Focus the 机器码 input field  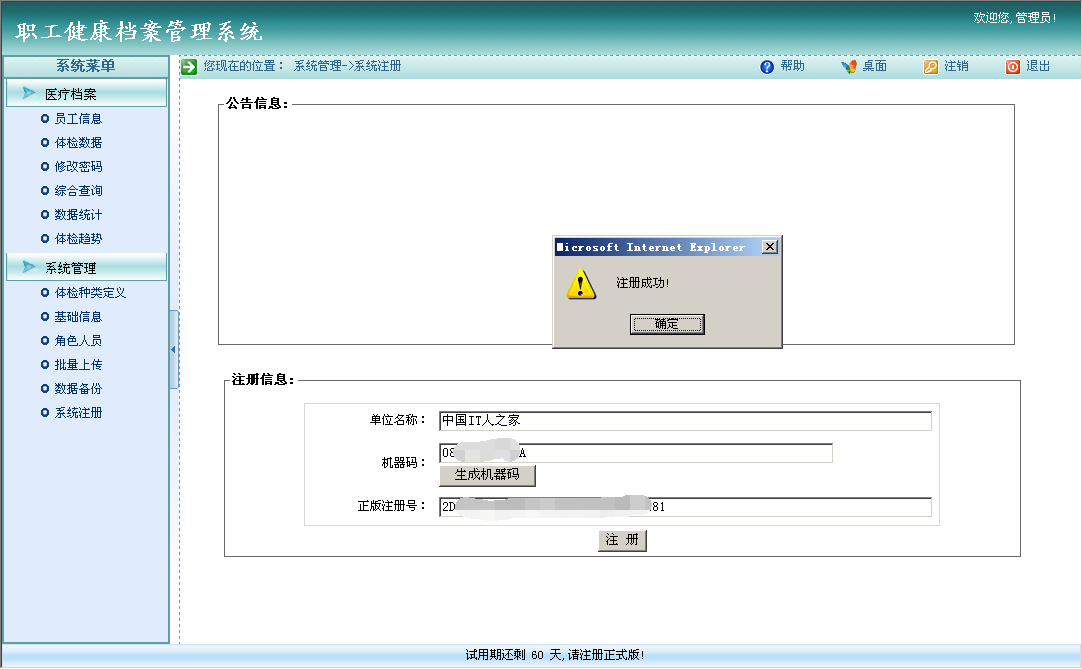(636, 453)
